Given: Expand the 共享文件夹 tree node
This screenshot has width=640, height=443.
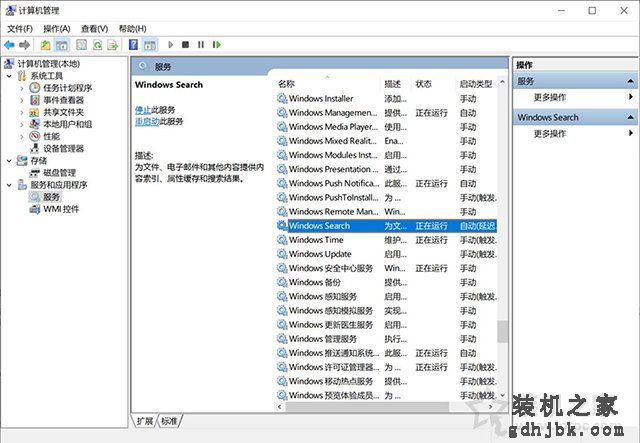Looking at the screenshot, I should 22,112.
